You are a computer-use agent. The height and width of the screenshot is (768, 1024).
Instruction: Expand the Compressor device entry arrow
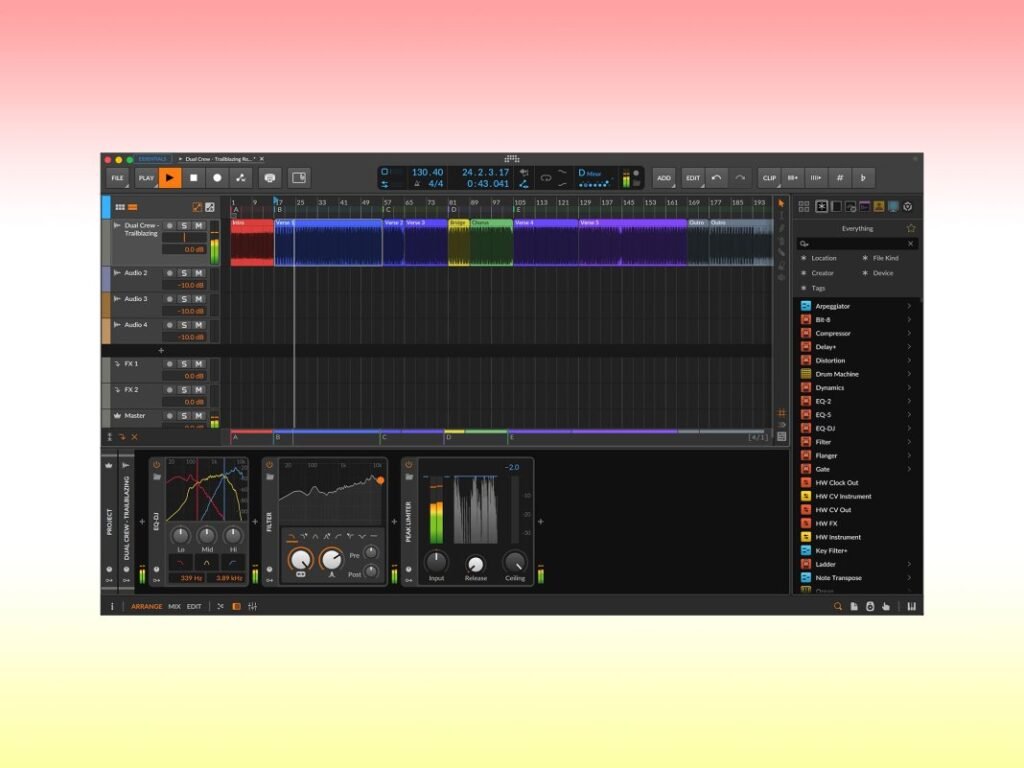pyautogui.click(x=909, y=333)
